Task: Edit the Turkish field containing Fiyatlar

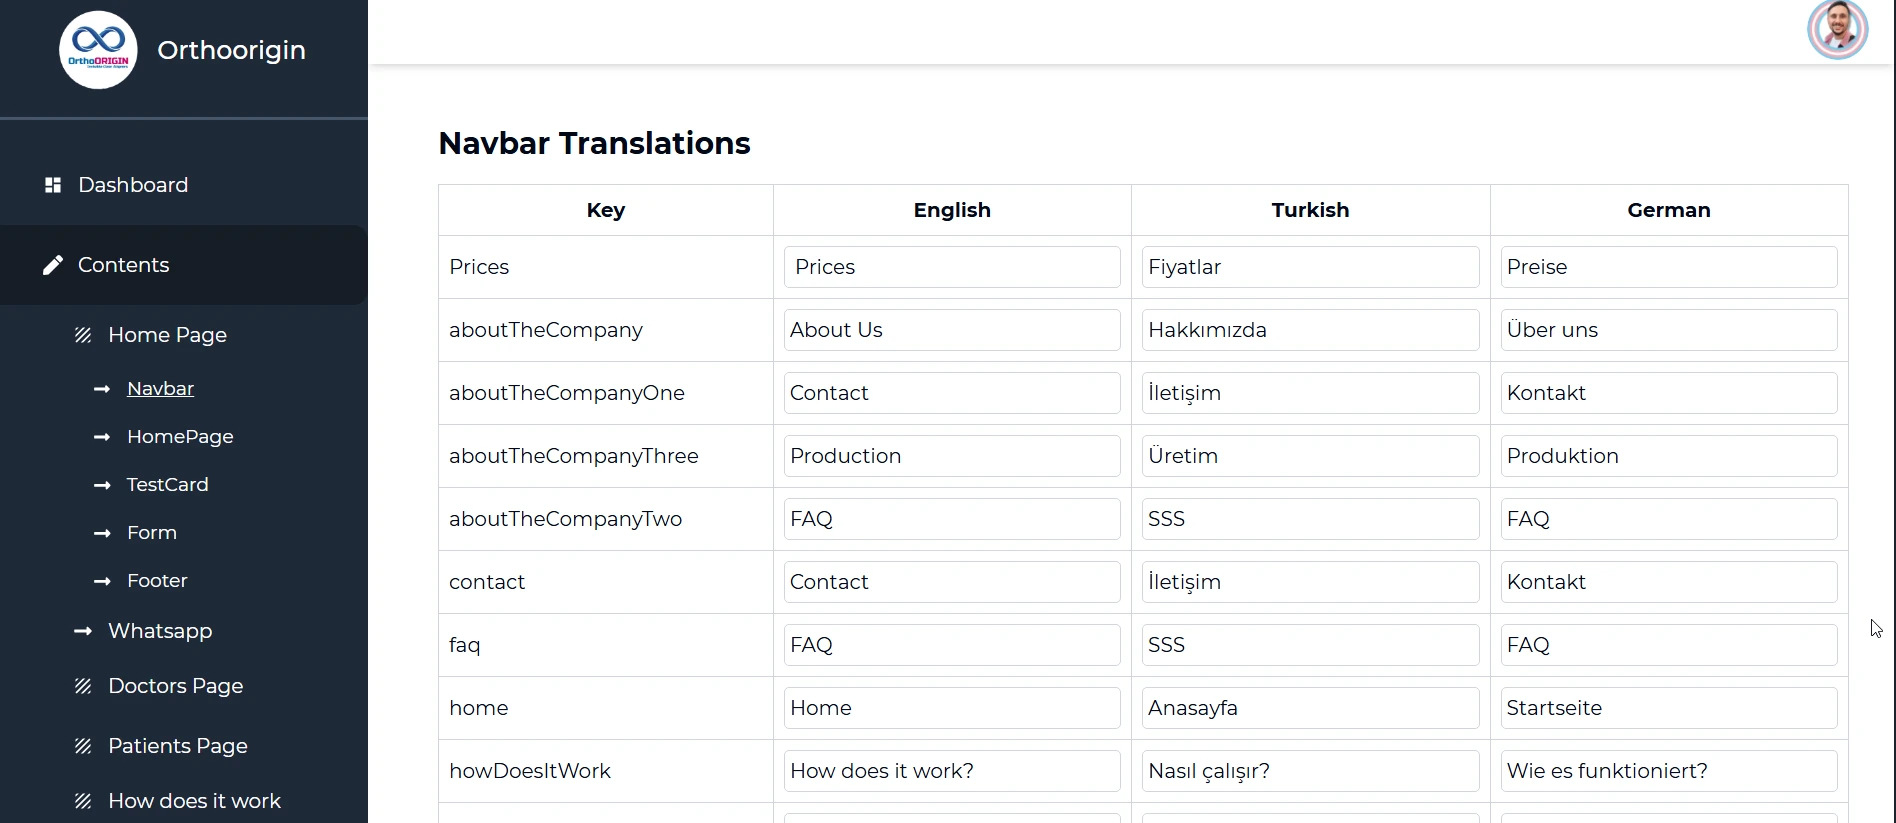Action: tap(1310, 267)
